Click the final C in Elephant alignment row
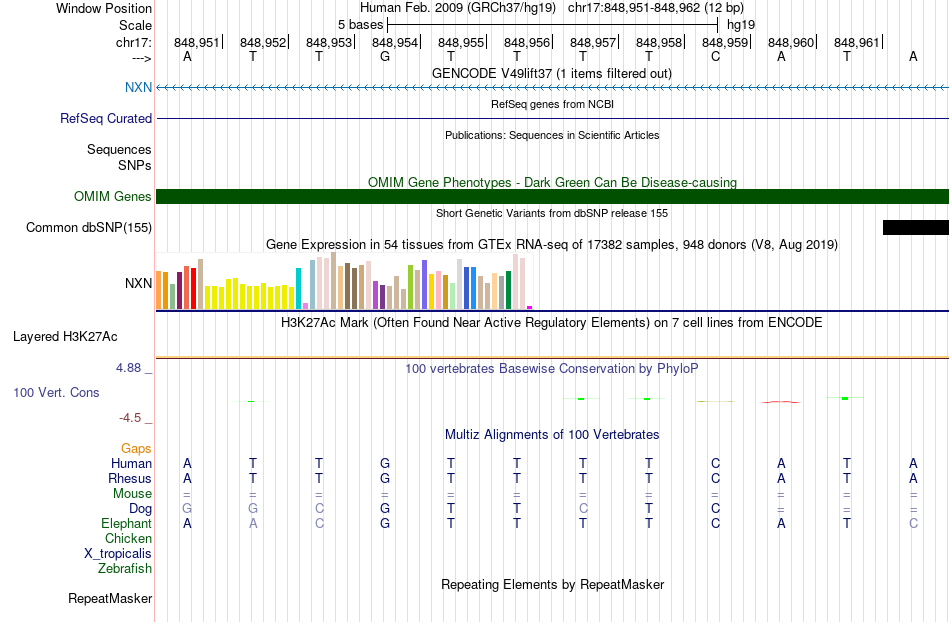Screen dimensions: 950x622 pyautogui.click(x=913, y=523)
